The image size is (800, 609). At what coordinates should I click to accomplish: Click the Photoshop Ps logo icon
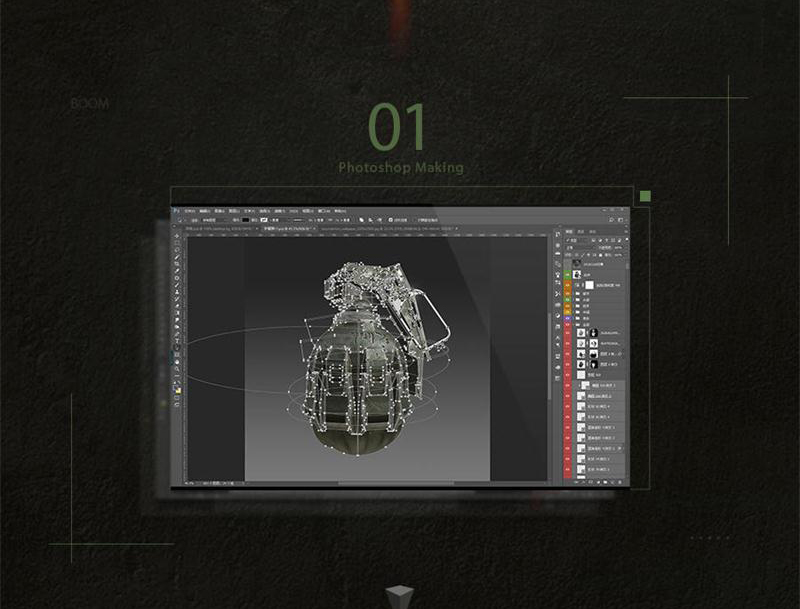[175, 212]
